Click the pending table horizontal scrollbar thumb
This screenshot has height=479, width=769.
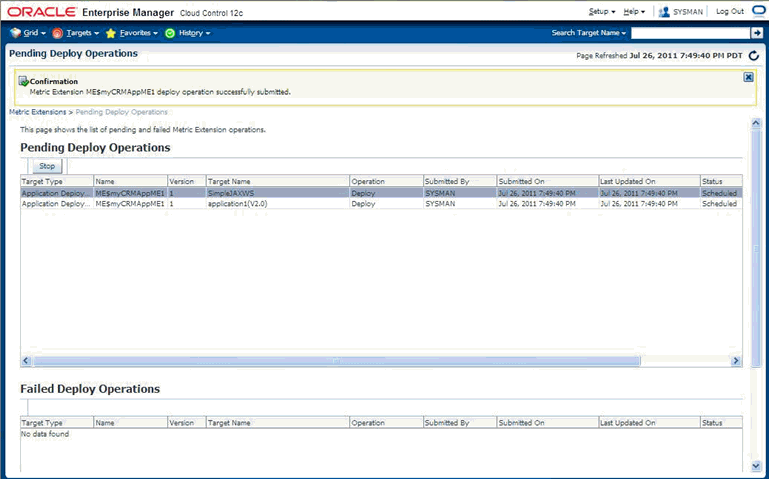point(336,361)
